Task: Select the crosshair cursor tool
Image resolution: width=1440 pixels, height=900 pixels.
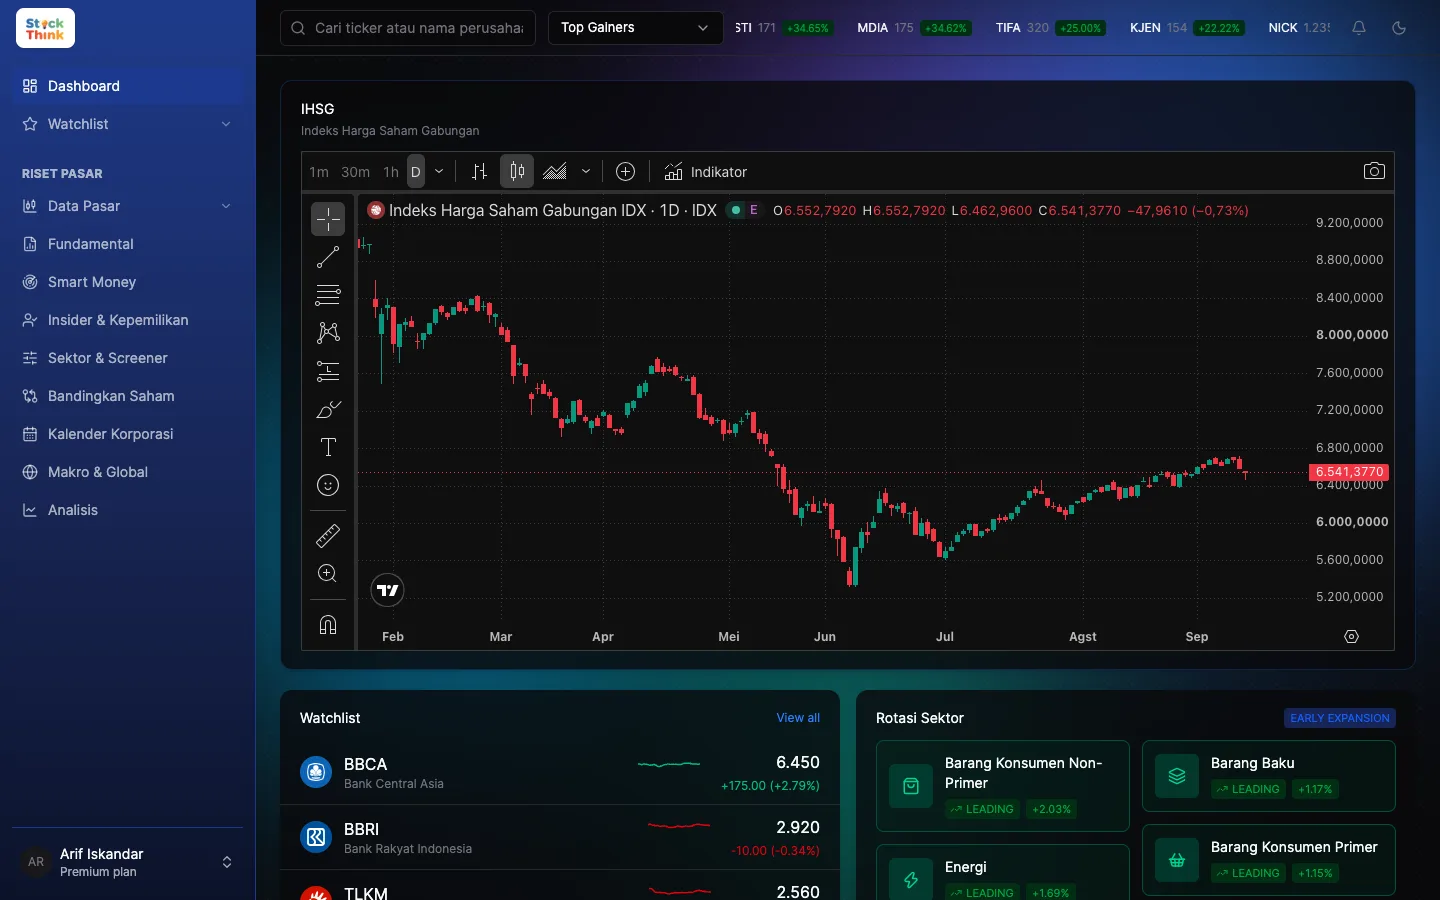Action: point(328,219)
